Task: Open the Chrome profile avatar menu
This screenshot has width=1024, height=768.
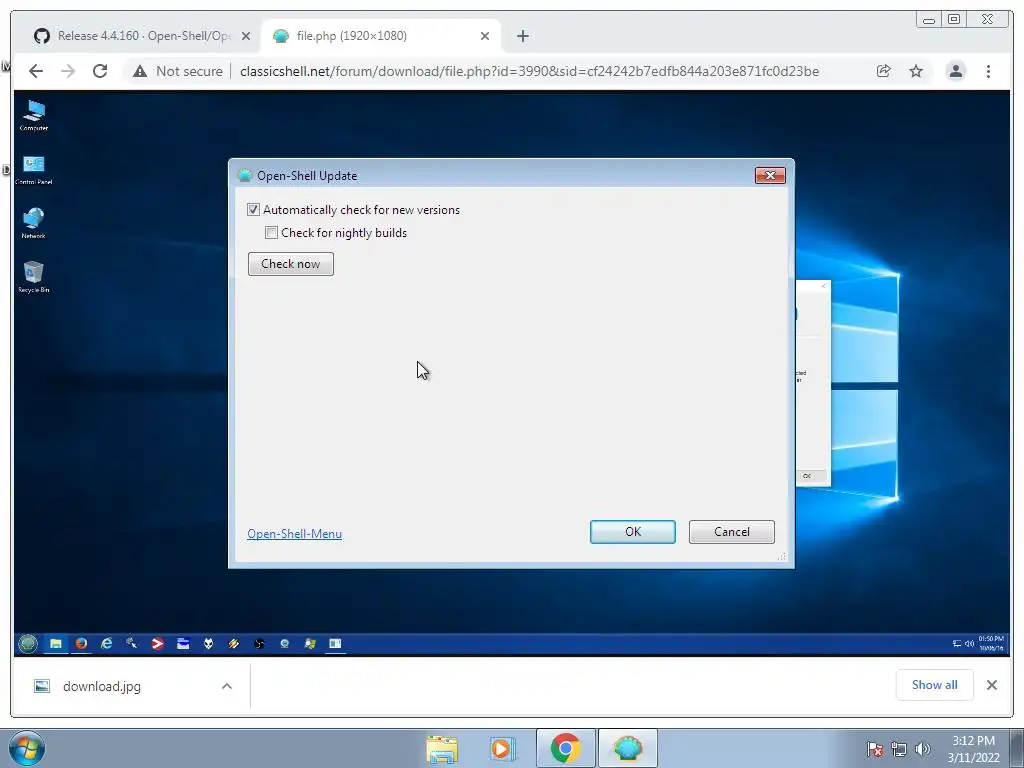Action: click(x=955, y=71)
